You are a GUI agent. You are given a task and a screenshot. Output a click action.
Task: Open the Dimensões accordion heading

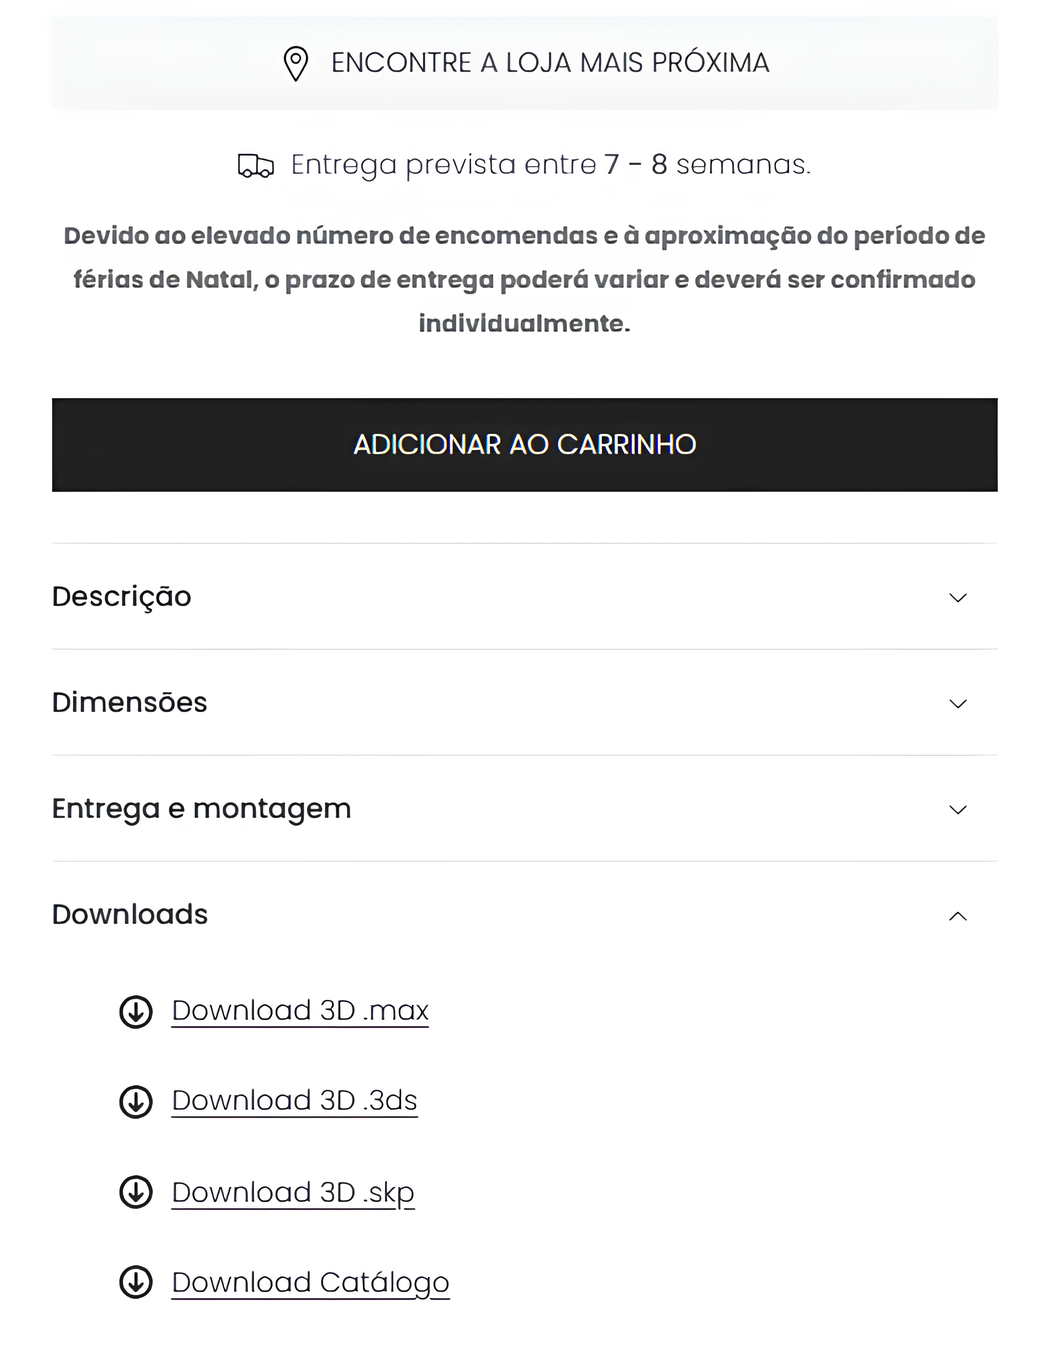pos(130,703)
